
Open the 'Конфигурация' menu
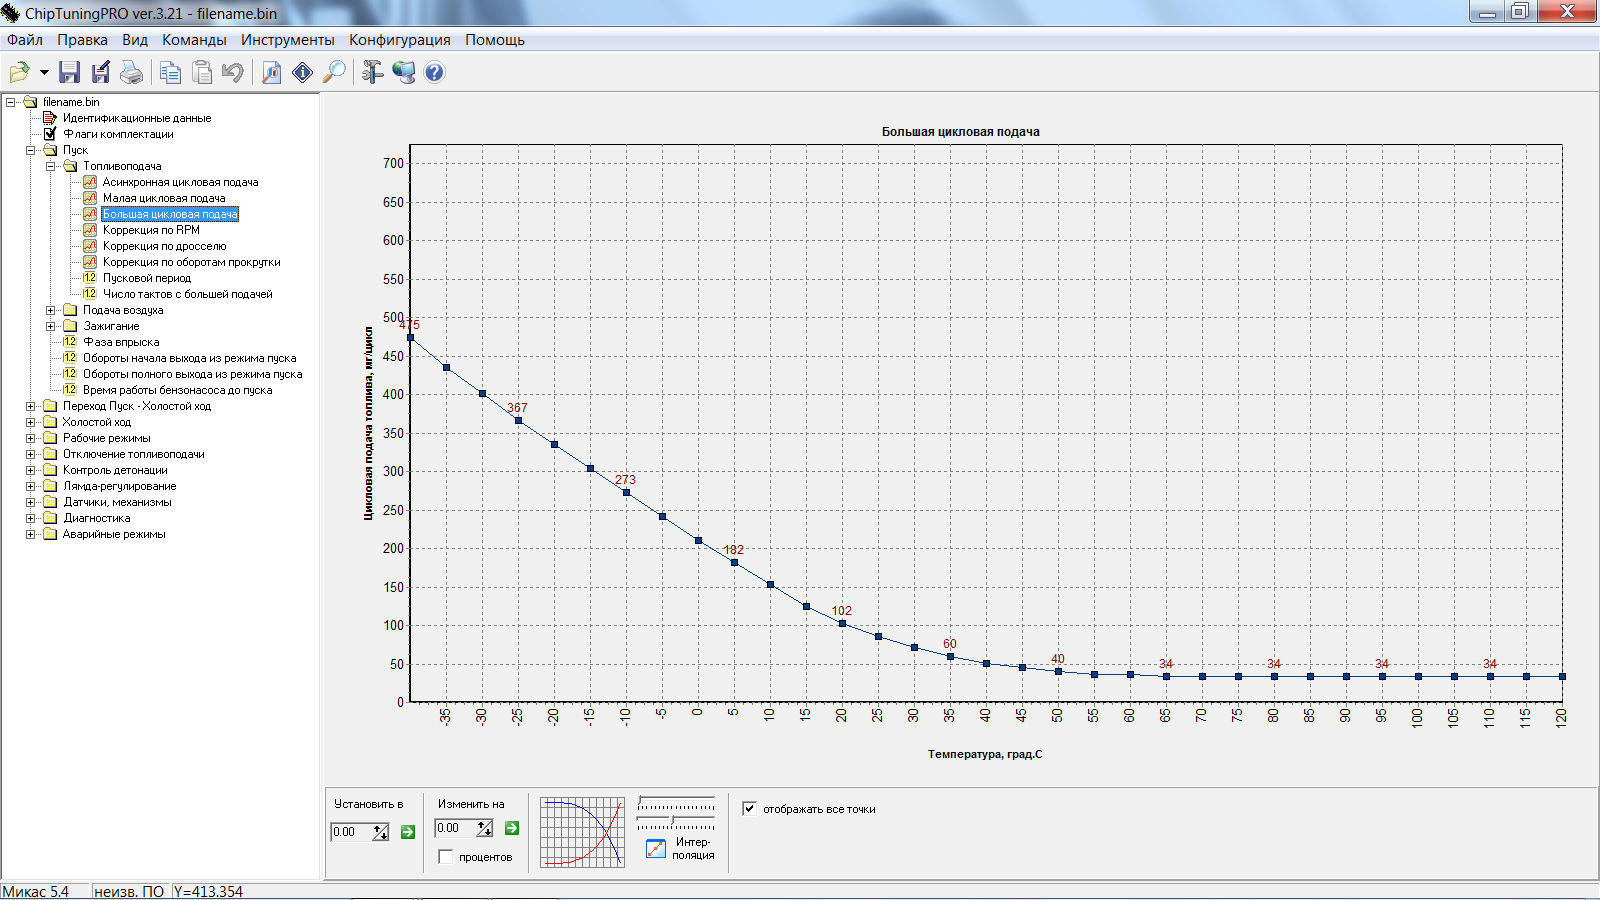click(x=399, y=40)
